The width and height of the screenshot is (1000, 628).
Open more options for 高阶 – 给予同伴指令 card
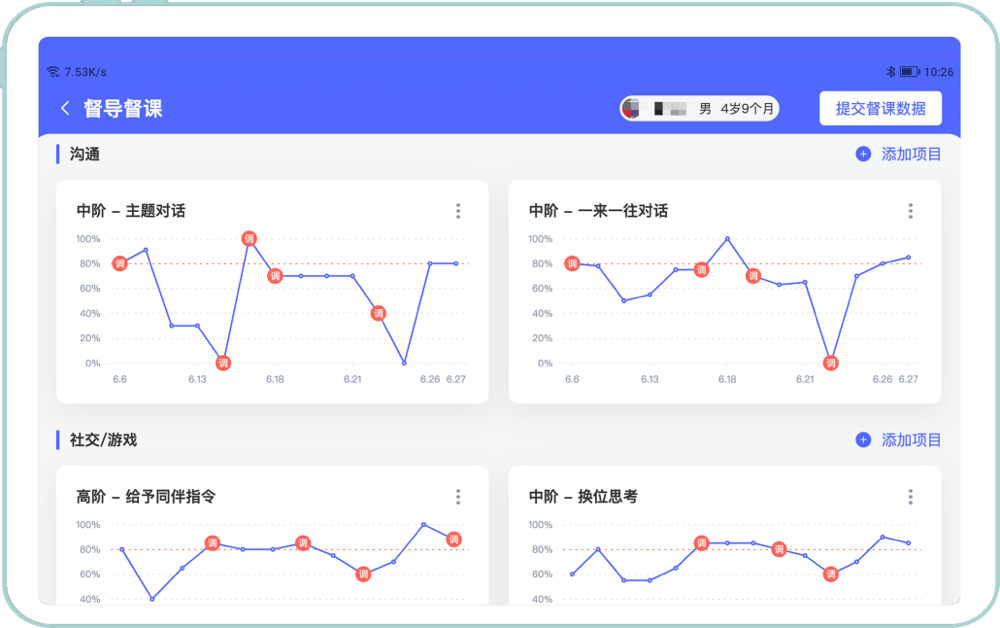pos(458,497)
